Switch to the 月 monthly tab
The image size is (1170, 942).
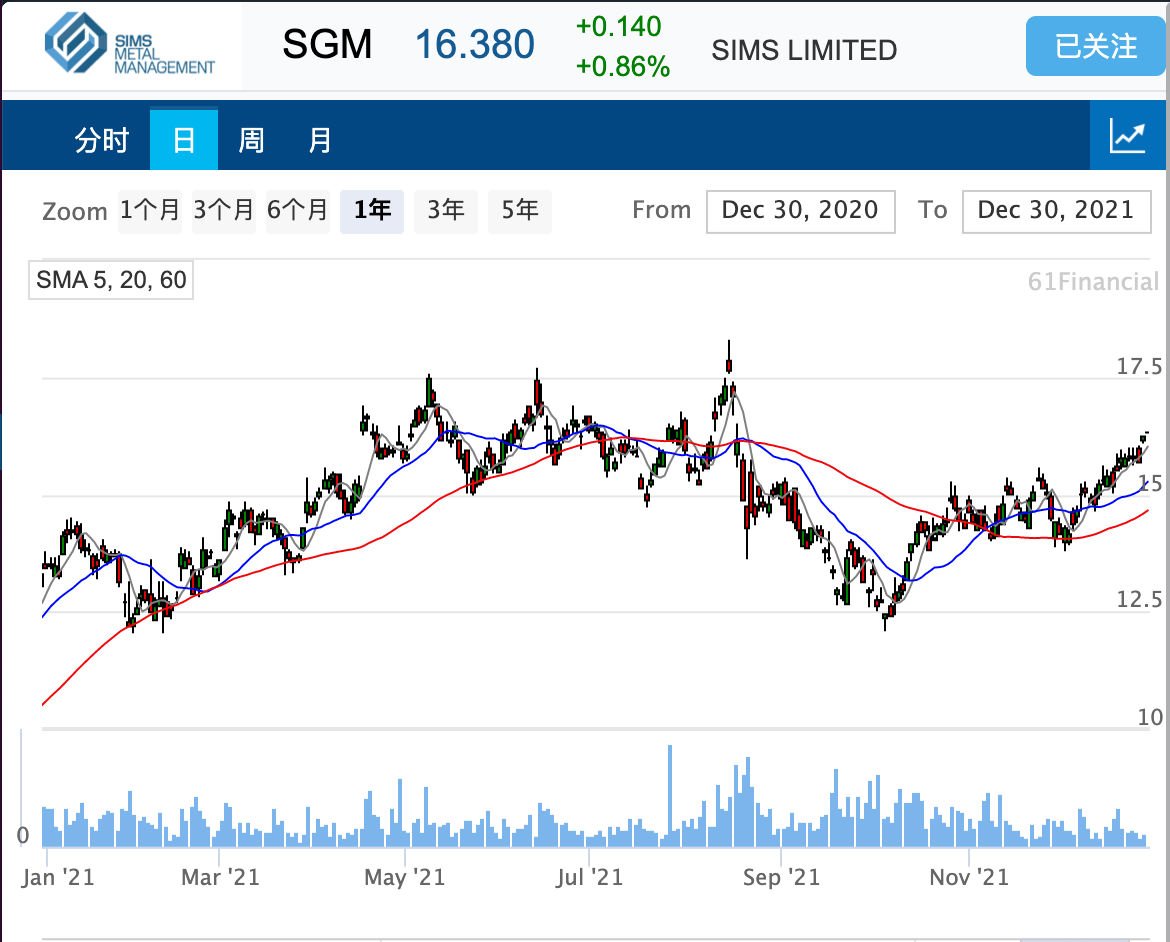319,140
